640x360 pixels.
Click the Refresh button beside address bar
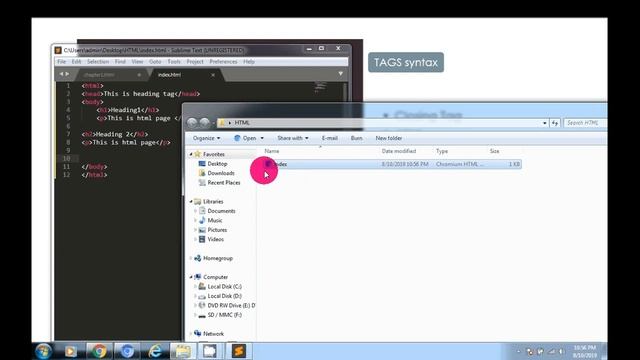tap(555, 123)
